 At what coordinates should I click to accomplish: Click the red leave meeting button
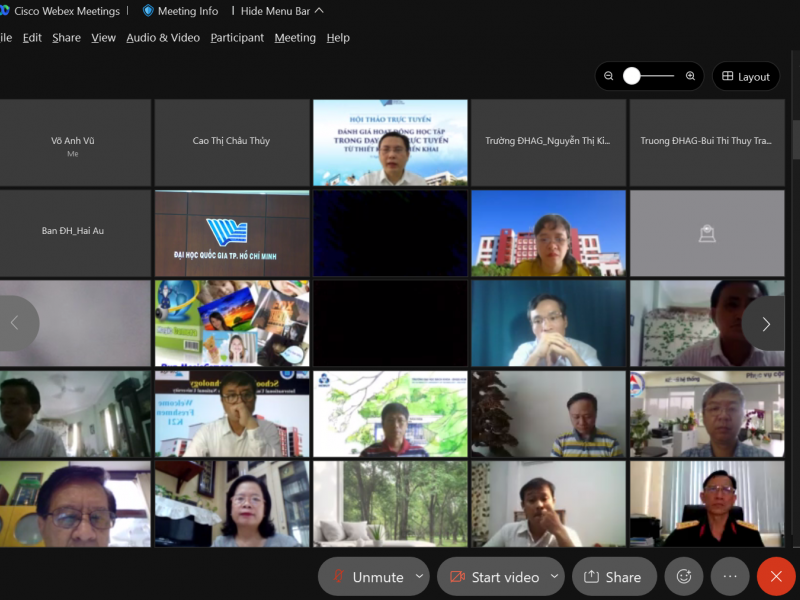[x=776, y=577]
